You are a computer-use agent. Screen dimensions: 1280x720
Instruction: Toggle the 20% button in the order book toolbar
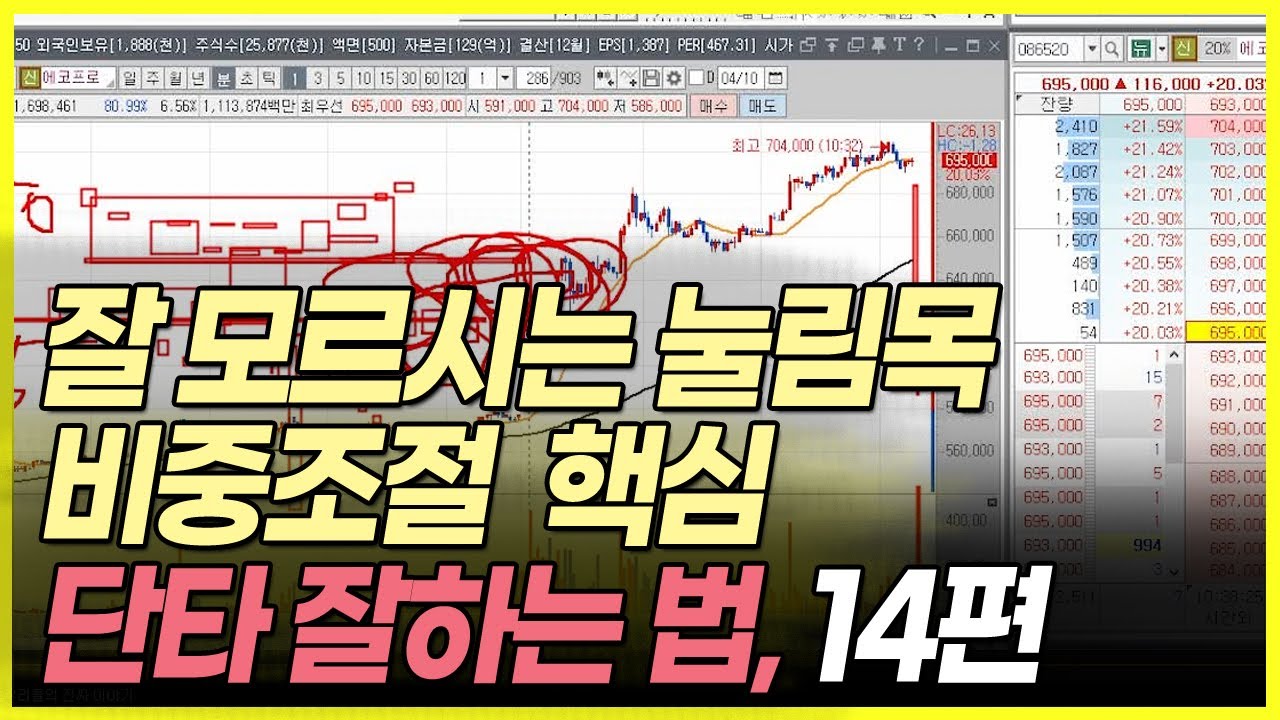pyautogui.click(x=1218, y=49)
